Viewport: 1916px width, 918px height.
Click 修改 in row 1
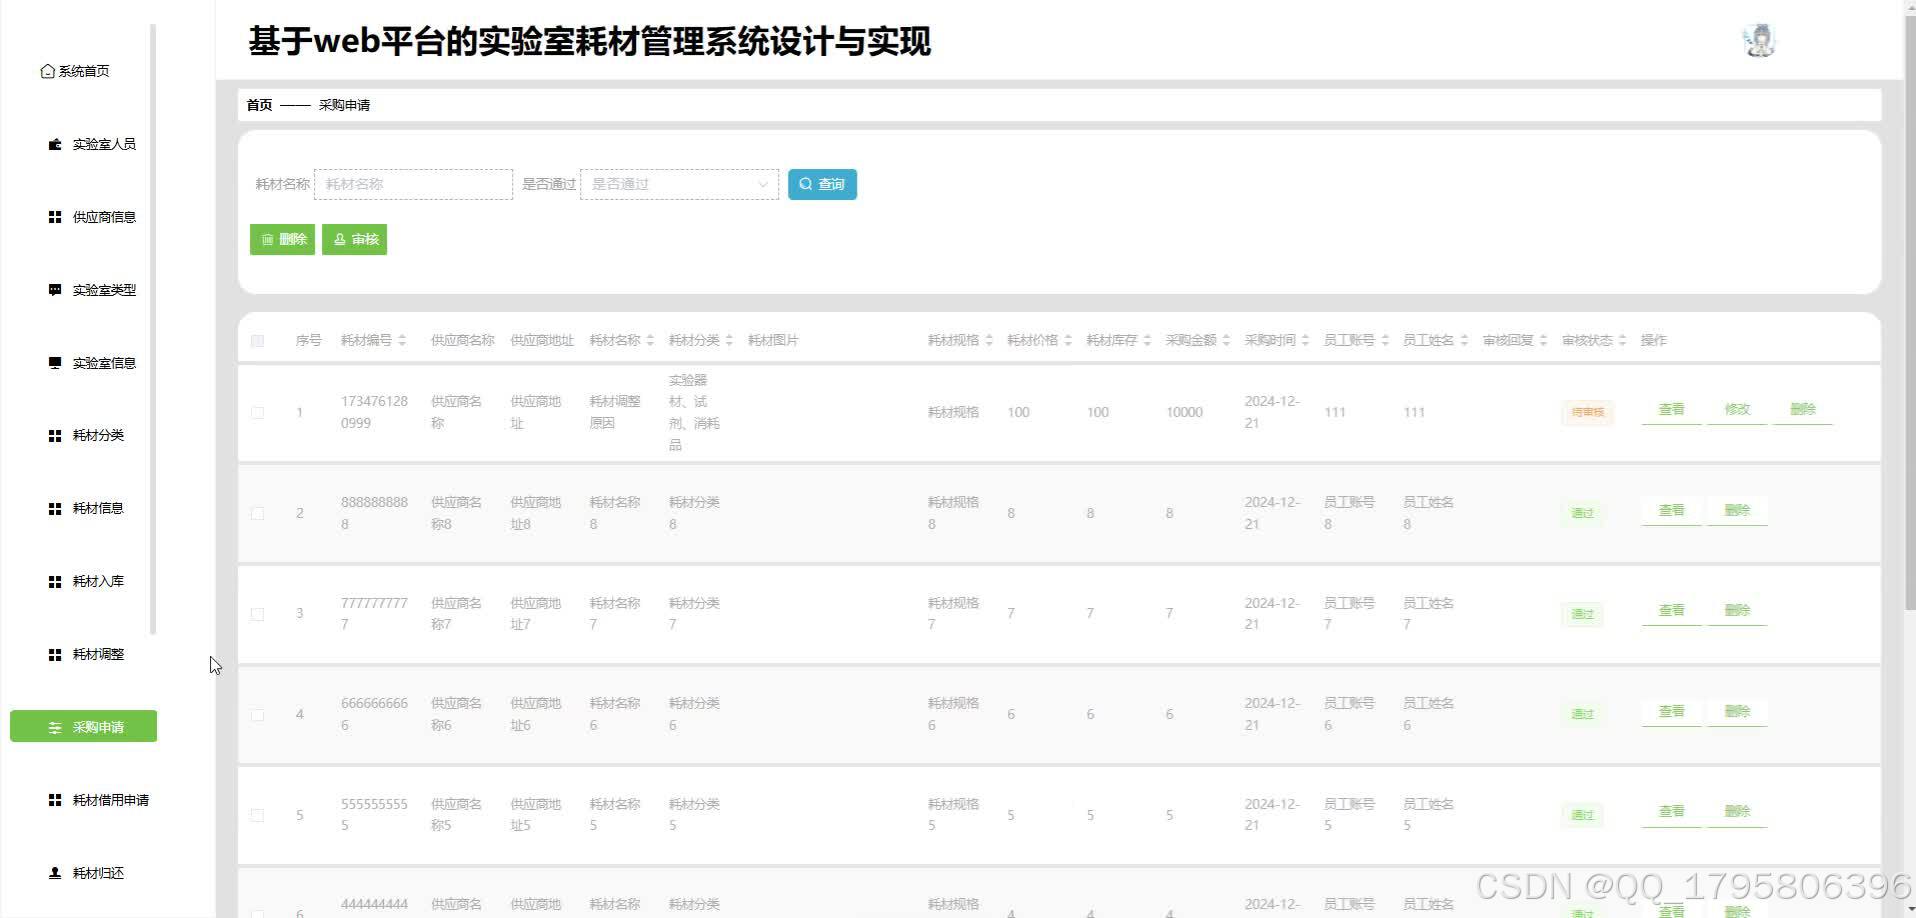1737,410
